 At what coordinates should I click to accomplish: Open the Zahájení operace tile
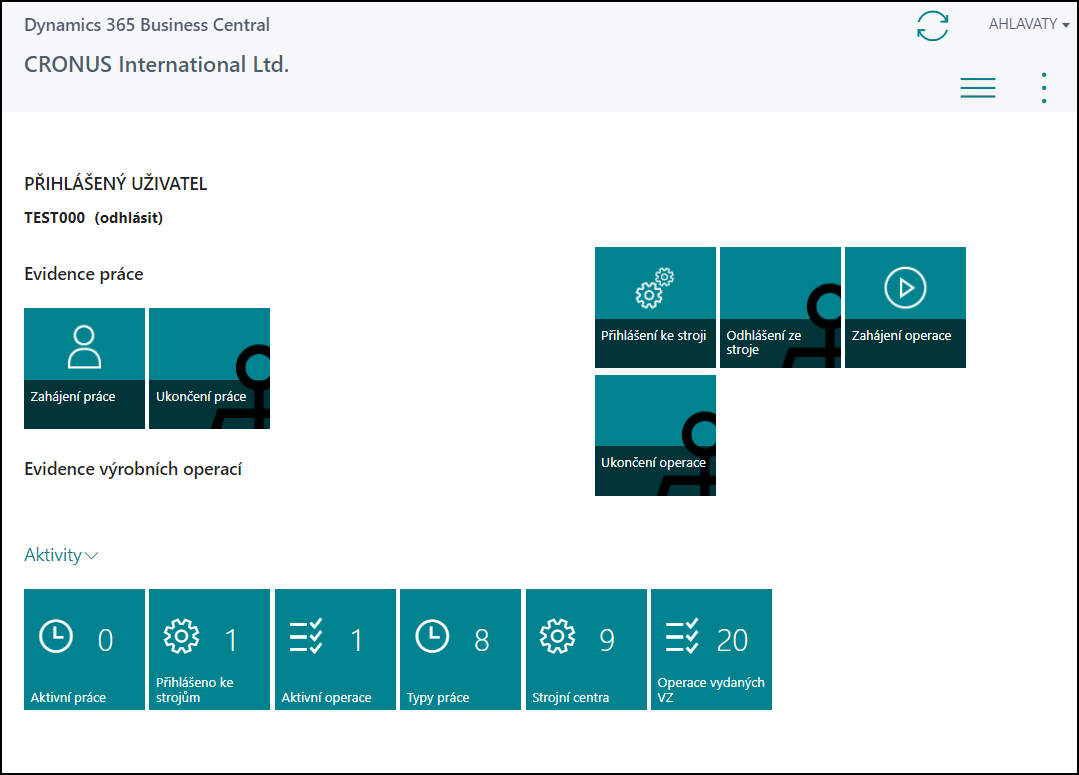(x=906, y=308)
